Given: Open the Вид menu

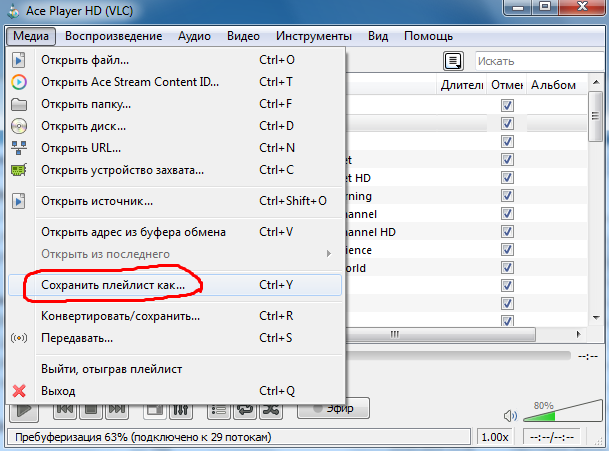Looking at the screenshot, I should point(378,36).
